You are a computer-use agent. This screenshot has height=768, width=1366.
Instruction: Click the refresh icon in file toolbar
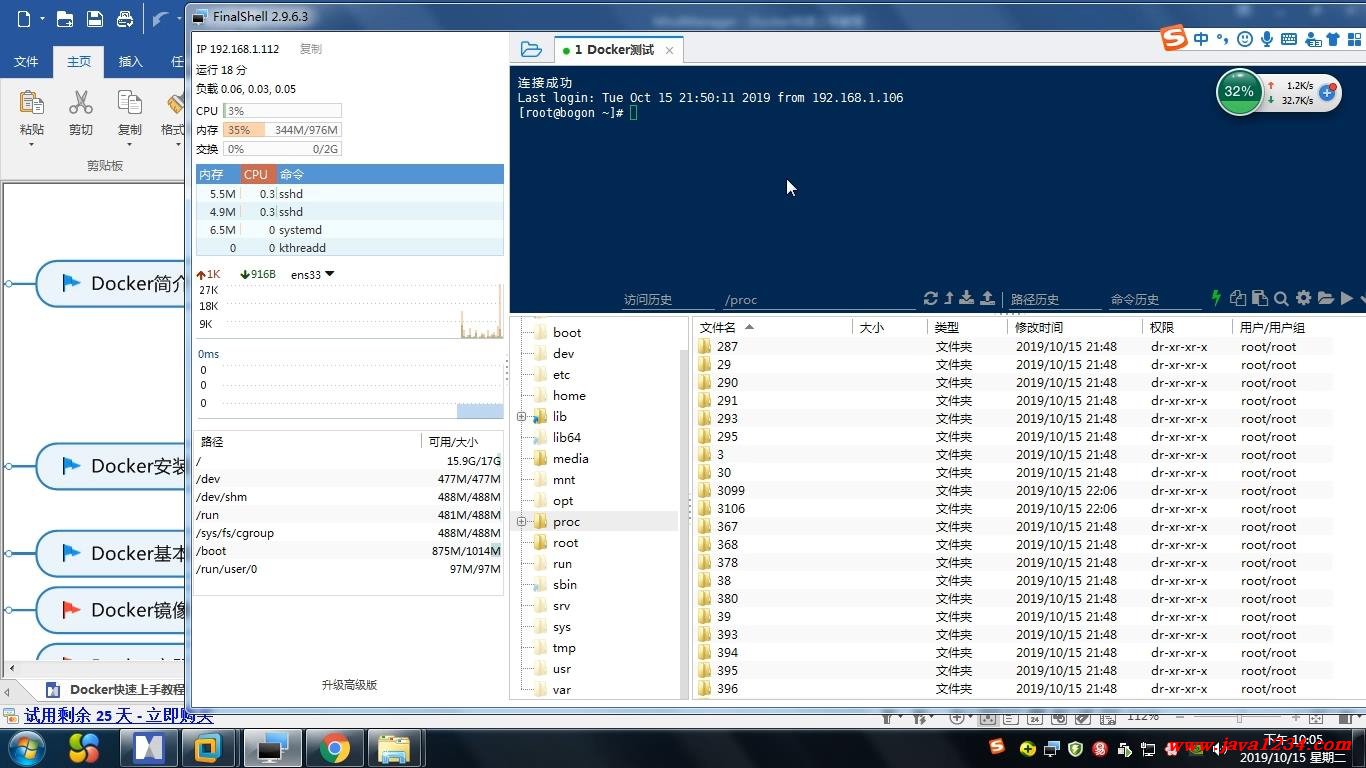[930, 298]
